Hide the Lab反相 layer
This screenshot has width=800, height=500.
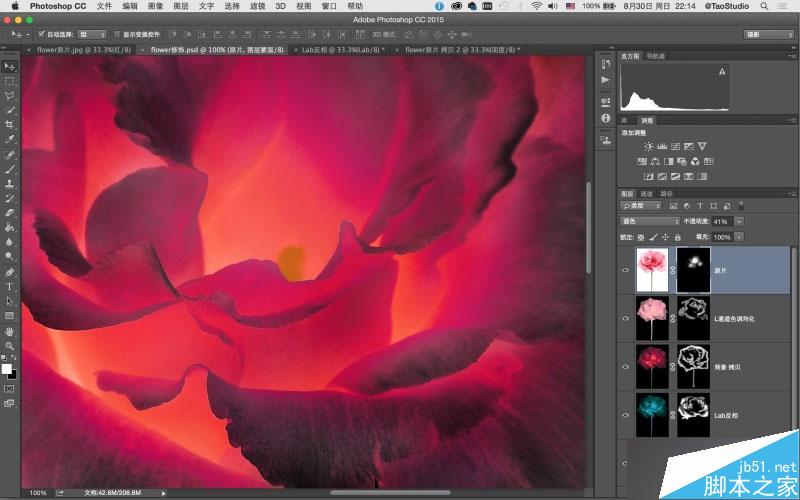[x=626, y=415]
